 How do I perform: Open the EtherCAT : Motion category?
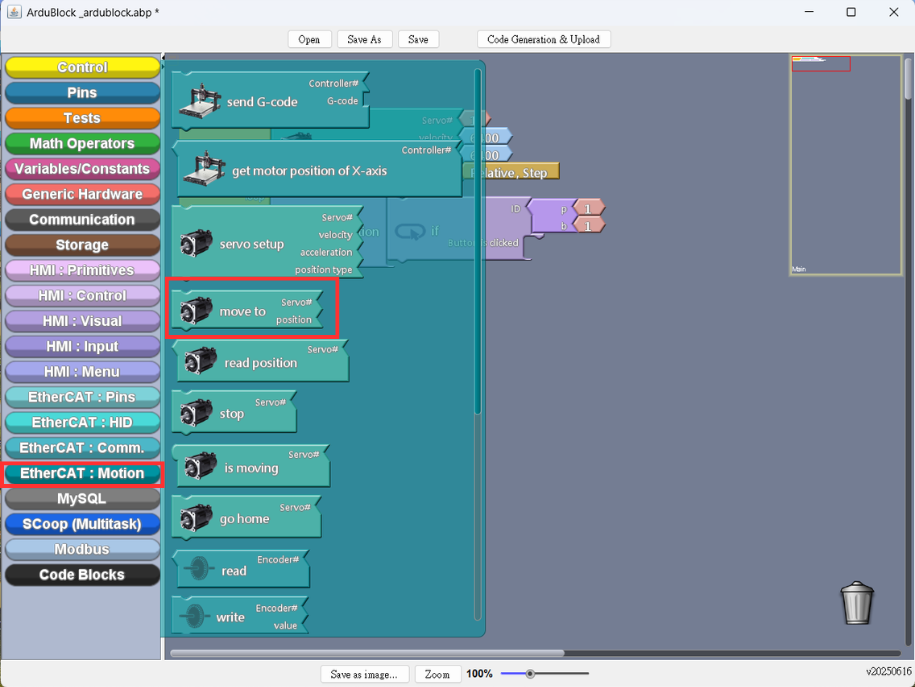point(82,473)
